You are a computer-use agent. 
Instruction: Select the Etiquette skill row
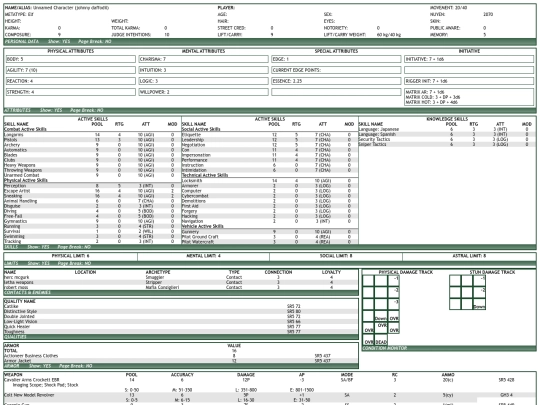coord(270,135)
